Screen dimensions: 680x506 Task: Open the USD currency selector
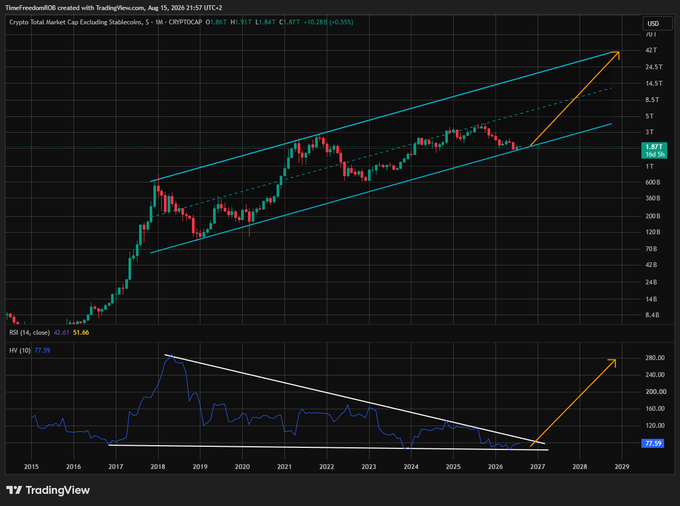[x=657, y=23]
